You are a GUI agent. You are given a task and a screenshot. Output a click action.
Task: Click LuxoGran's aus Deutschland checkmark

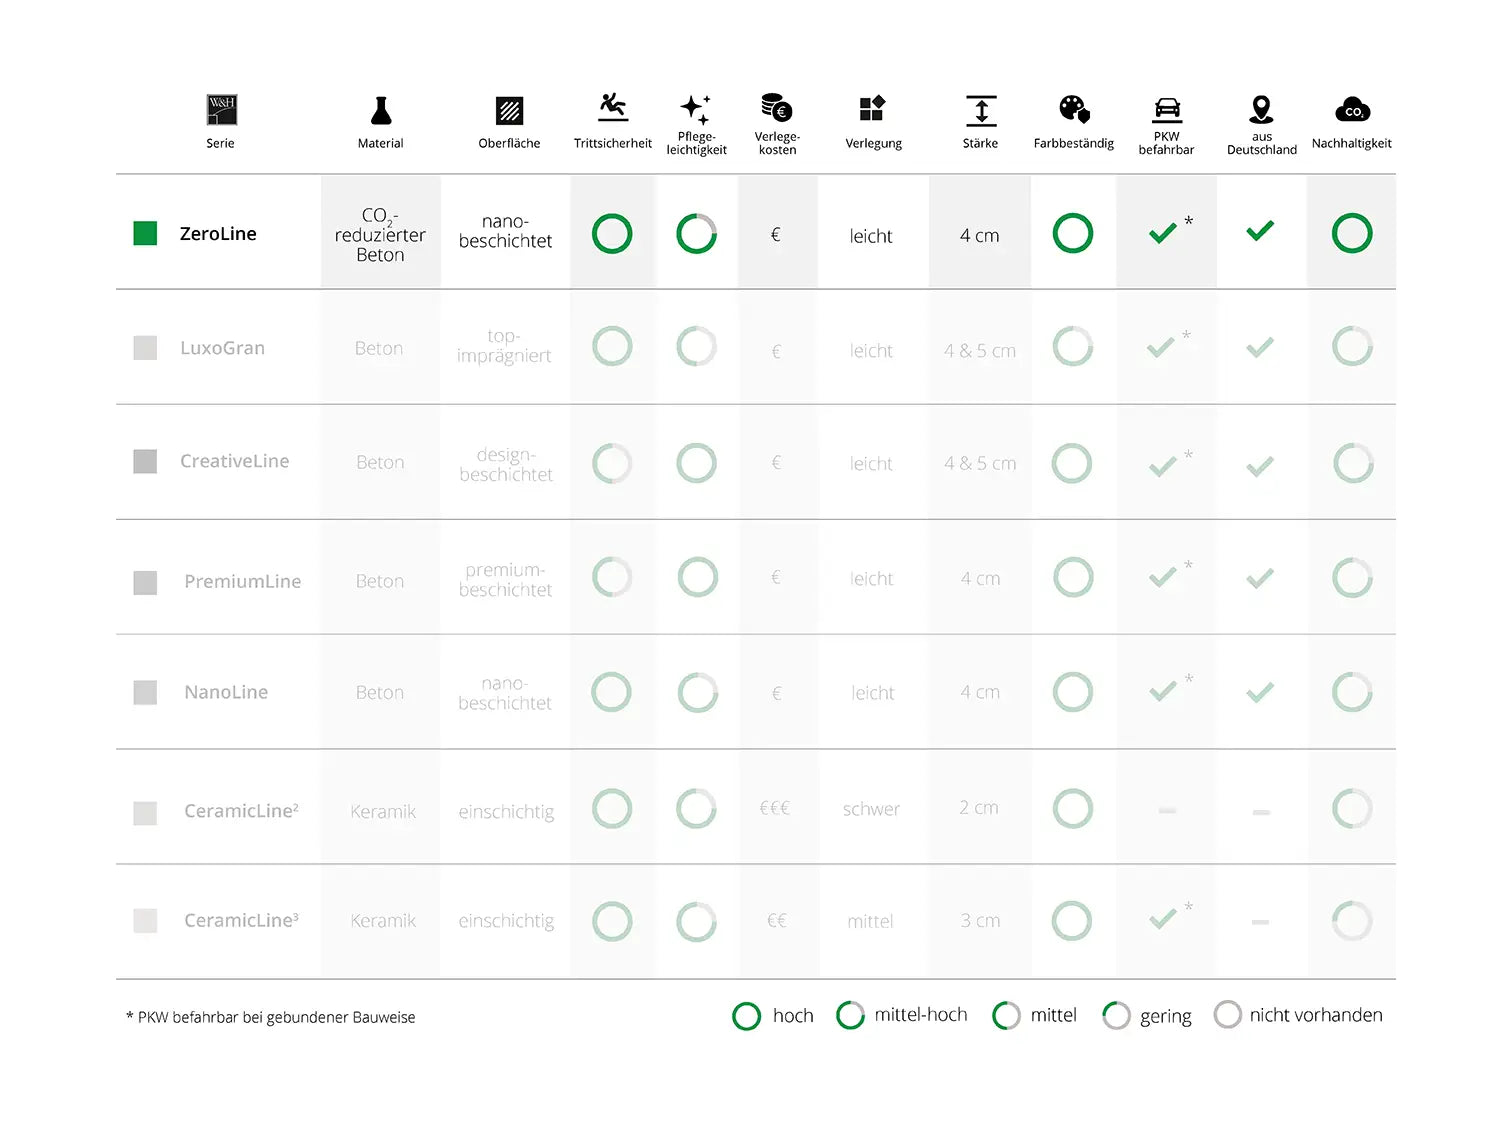1260,348
